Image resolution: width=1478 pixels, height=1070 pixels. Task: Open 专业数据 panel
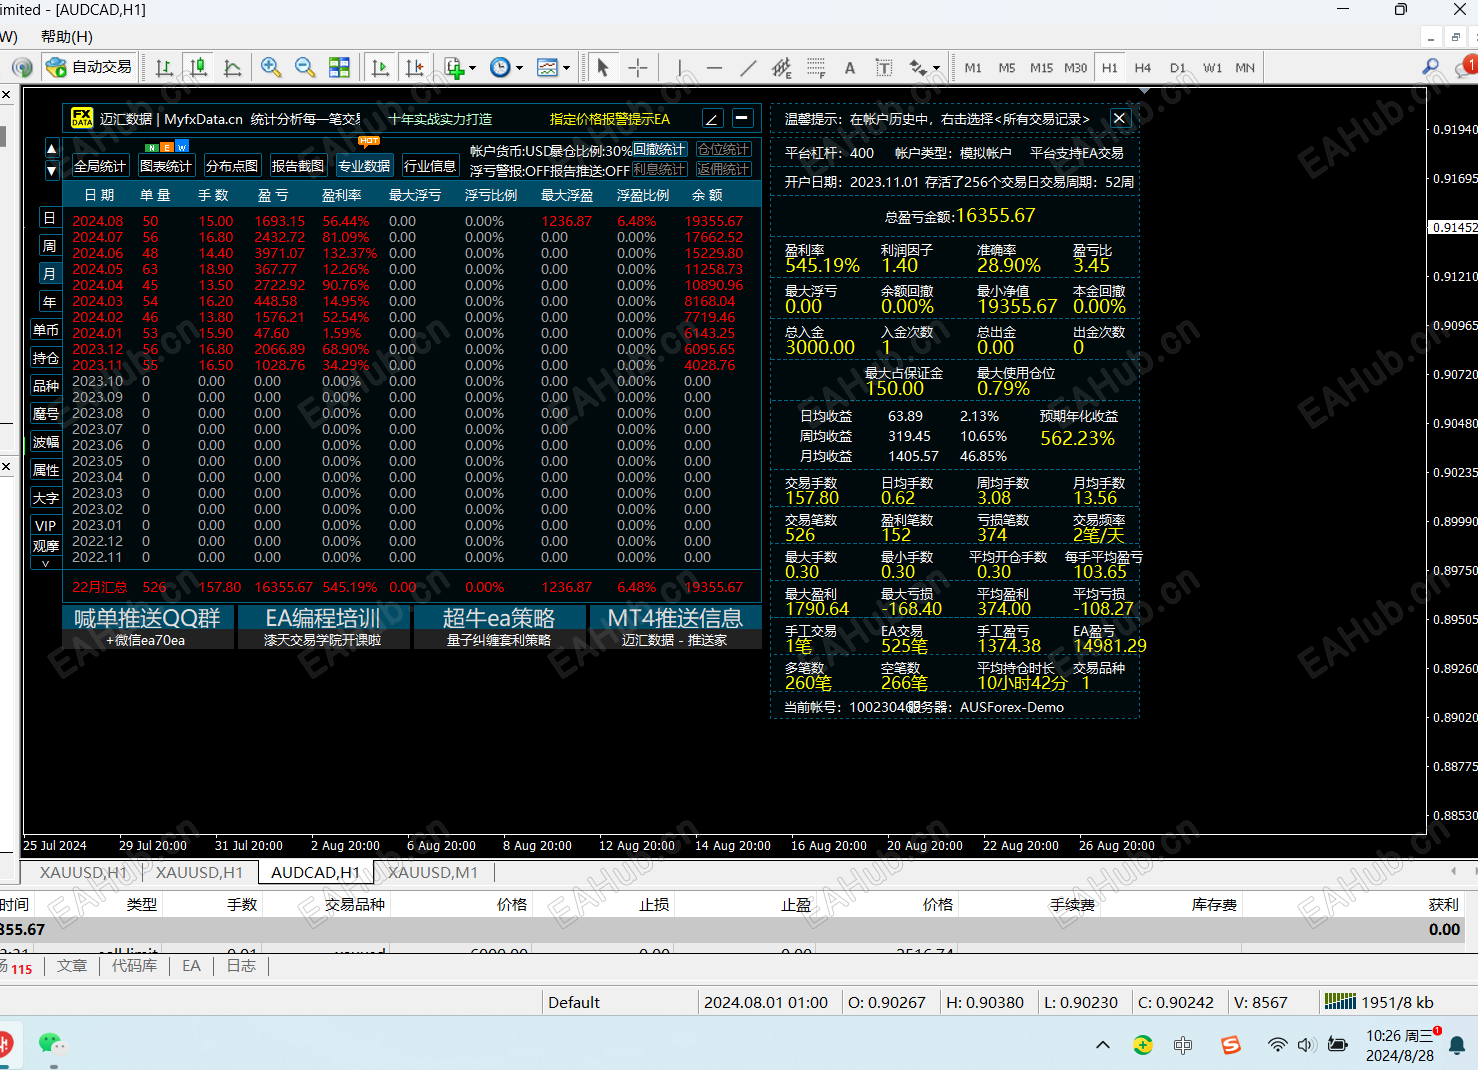[x=364, y=166]
